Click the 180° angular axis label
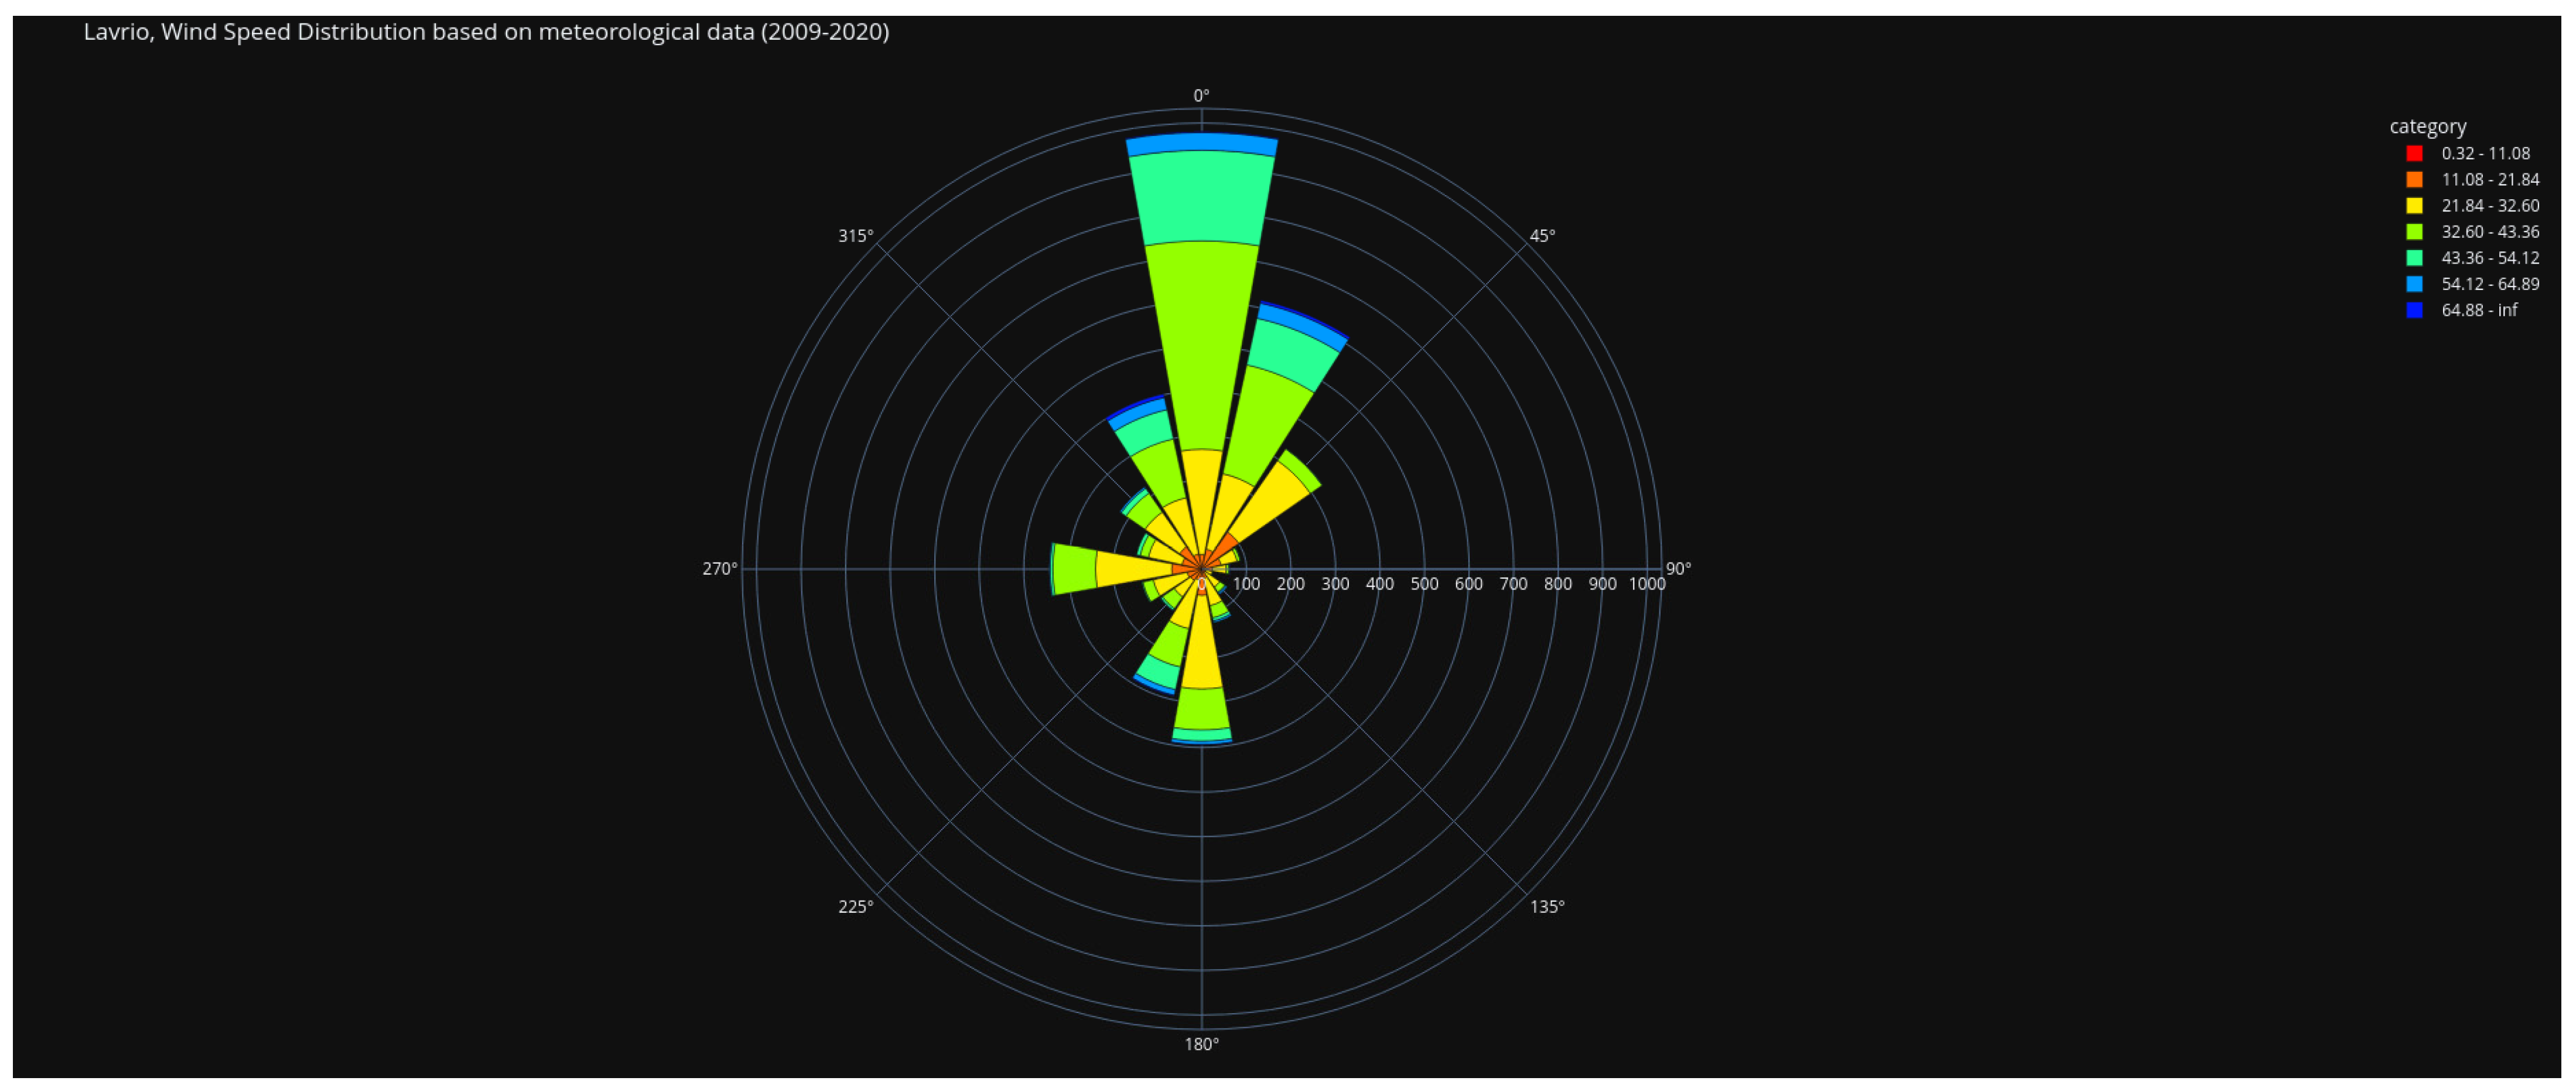The image size is (2576, 1091). [1201, 1044]
